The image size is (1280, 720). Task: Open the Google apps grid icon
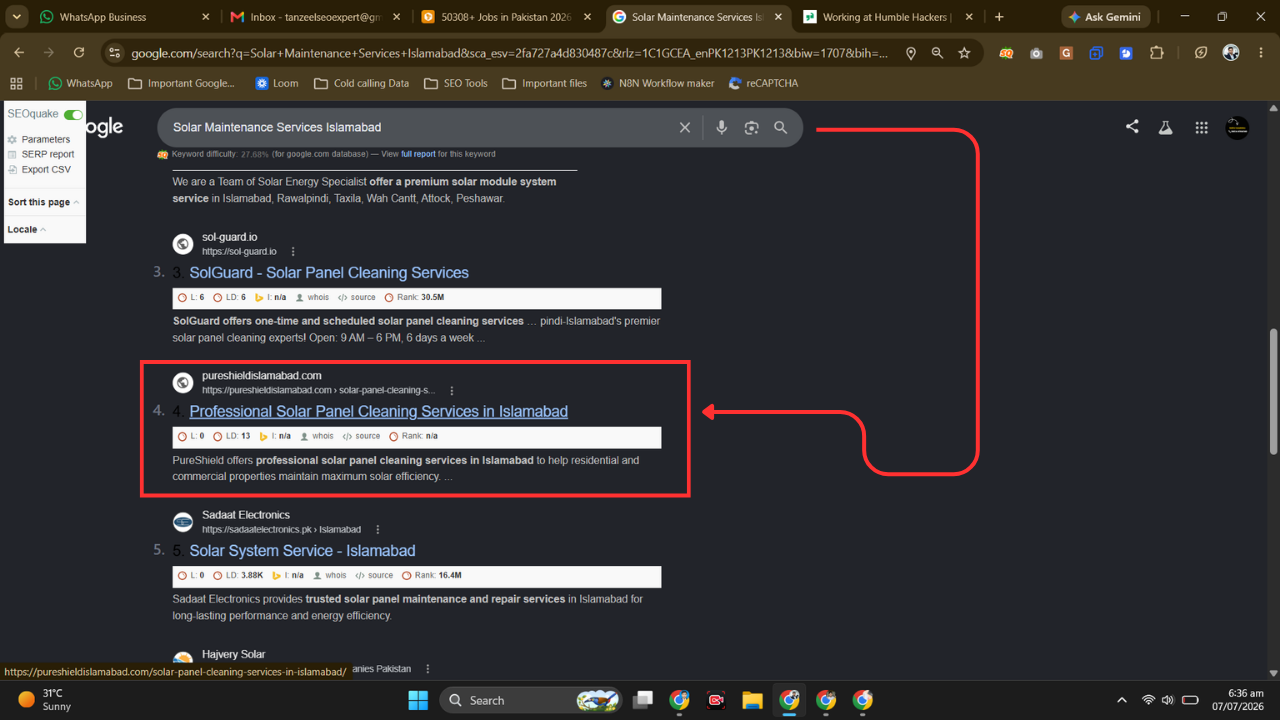point(1202,127)
